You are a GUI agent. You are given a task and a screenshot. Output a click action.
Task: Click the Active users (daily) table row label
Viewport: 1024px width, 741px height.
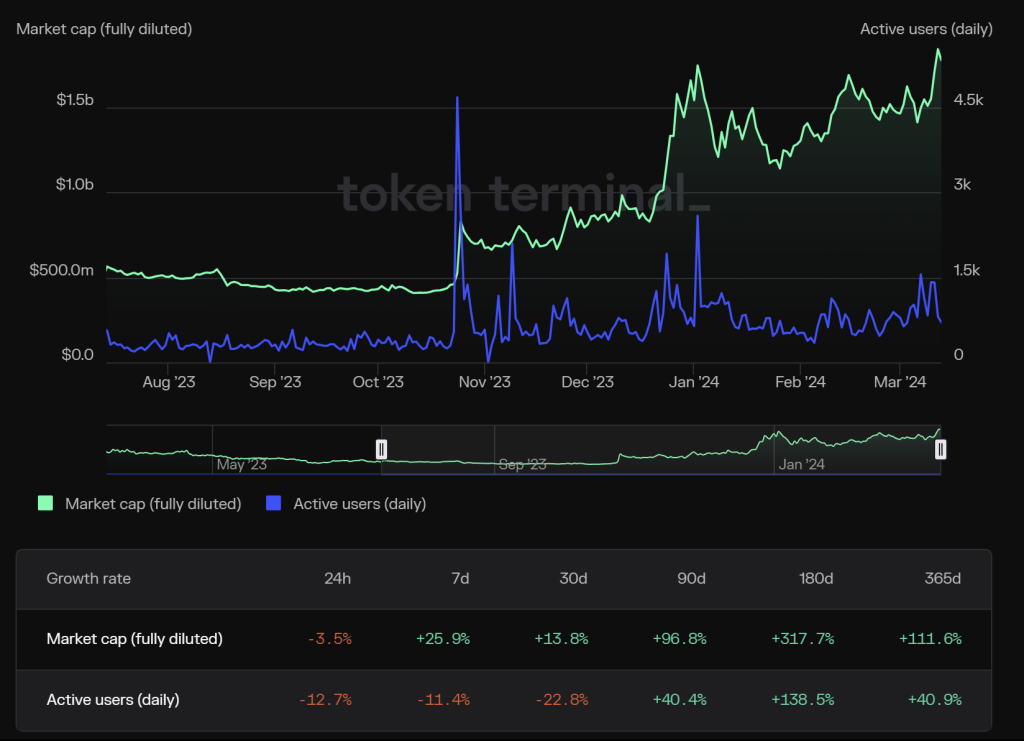point(113,700)
